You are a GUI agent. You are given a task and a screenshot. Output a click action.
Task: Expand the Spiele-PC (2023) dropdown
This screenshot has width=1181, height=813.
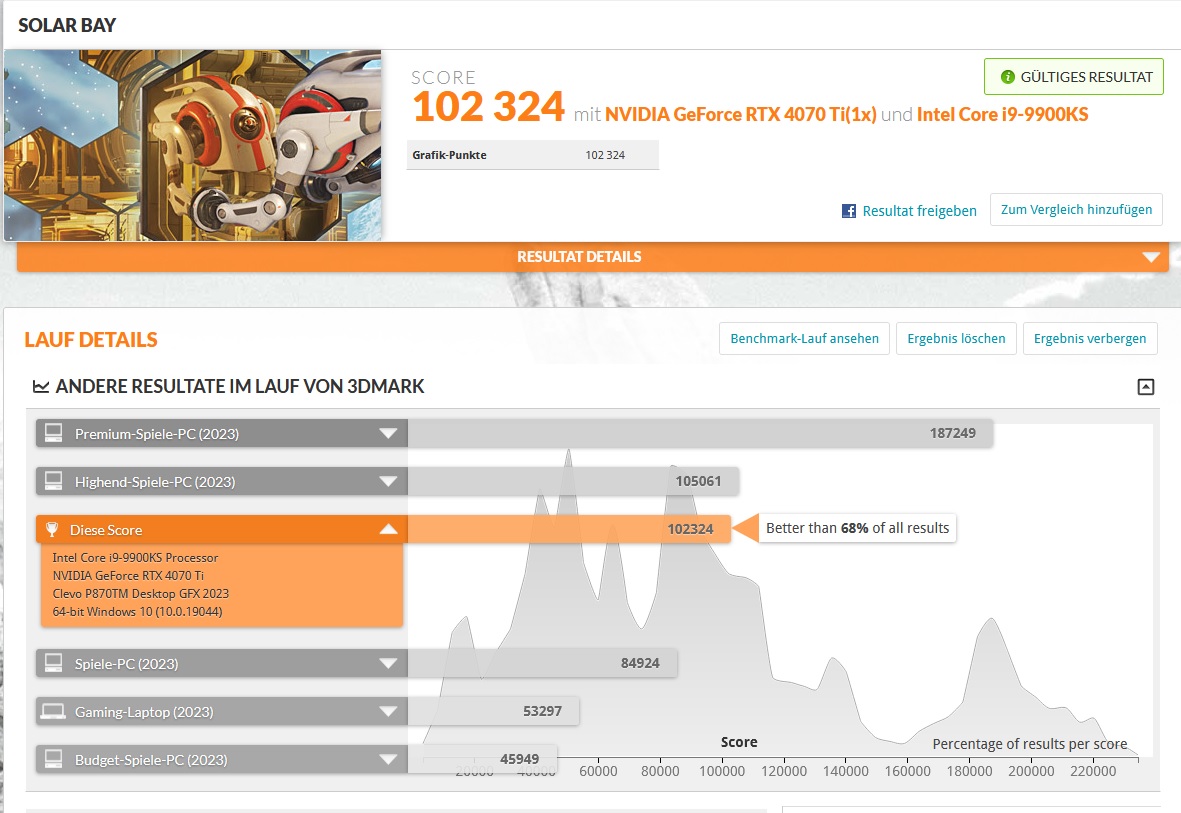click(389, 663)
